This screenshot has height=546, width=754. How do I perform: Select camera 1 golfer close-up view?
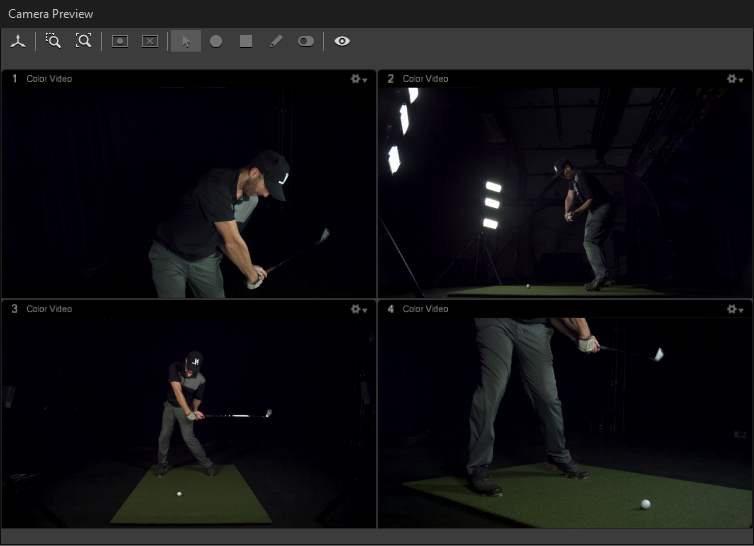pos(188,190)
